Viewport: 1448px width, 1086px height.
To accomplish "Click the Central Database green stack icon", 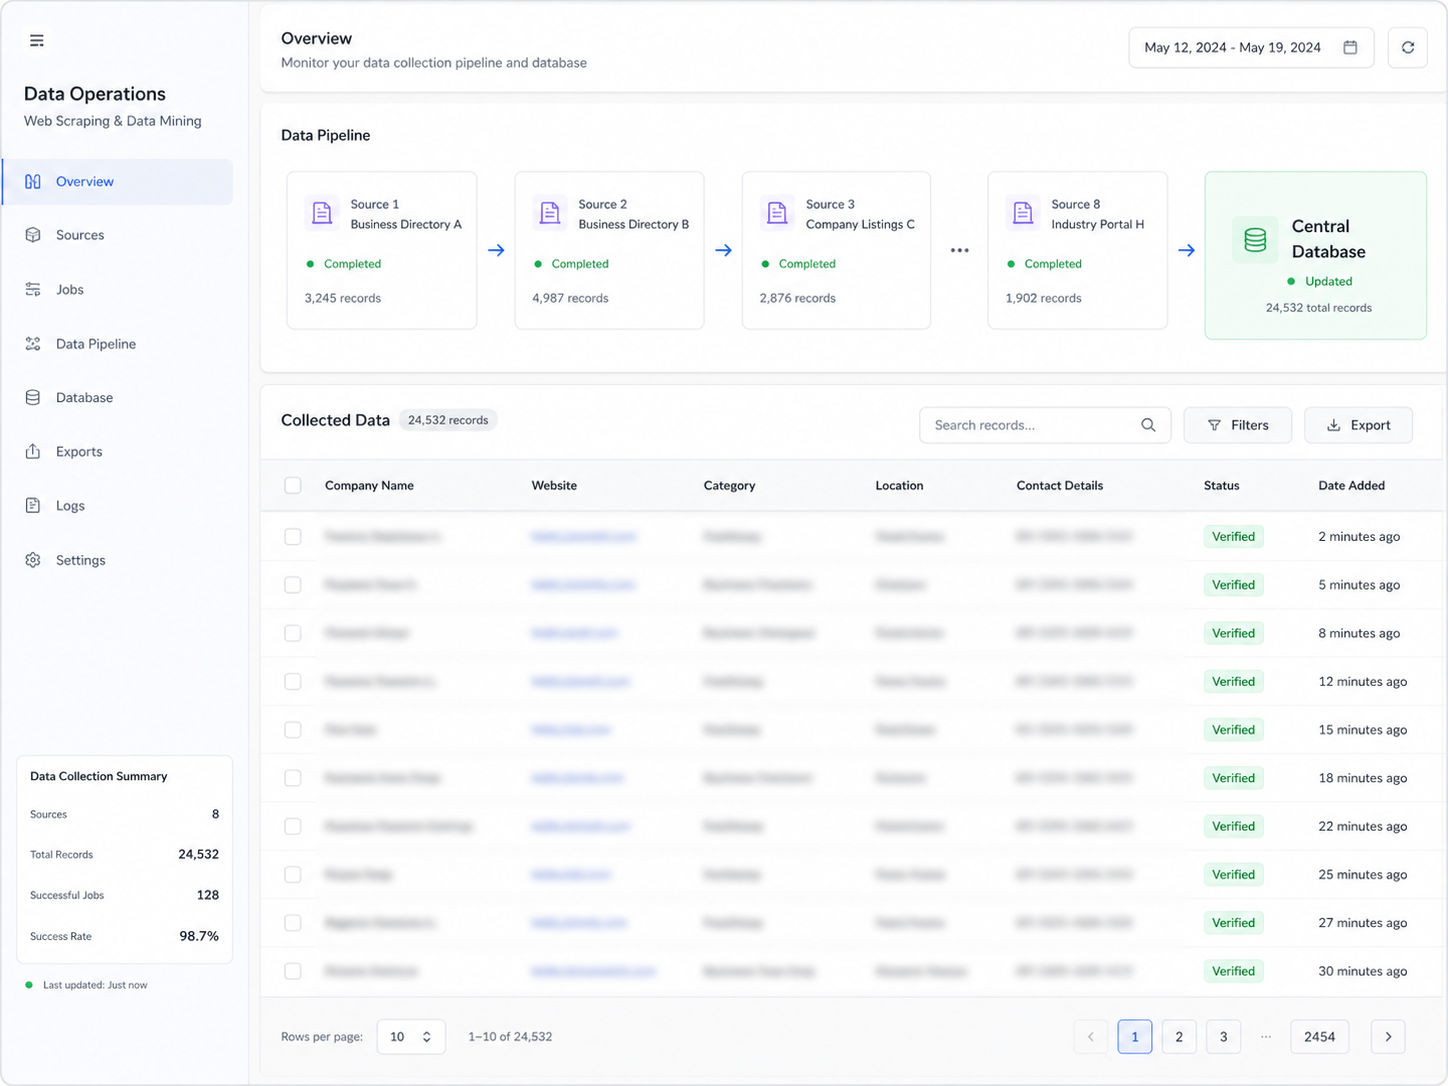I will coord(1255,240).
